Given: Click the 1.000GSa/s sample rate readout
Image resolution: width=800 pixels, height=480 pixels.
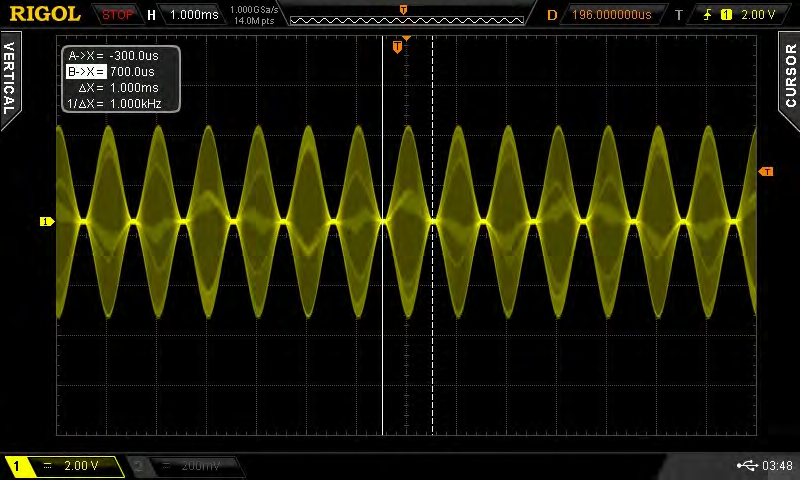Looking at the screenshot, I should click(254, 10).
